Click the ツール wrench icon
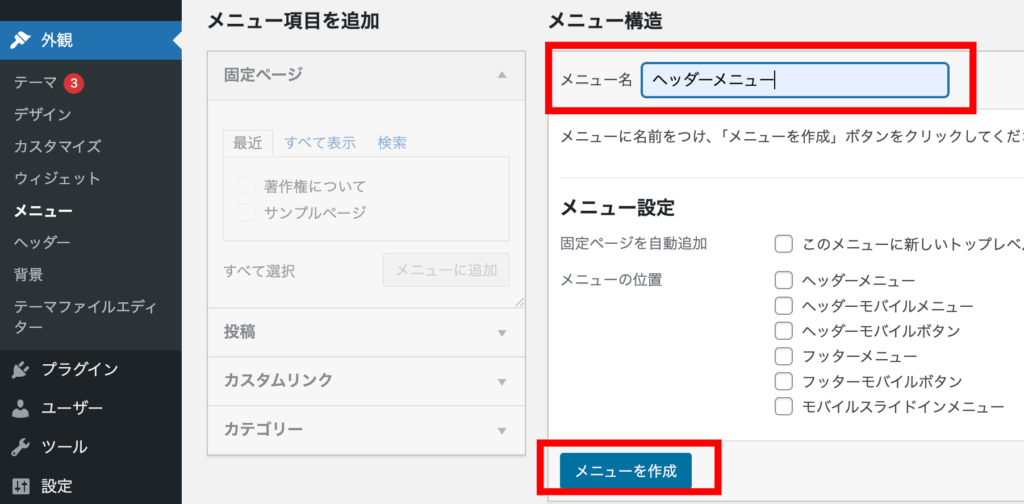The image size is (1024, 504). tap(19, 447)
